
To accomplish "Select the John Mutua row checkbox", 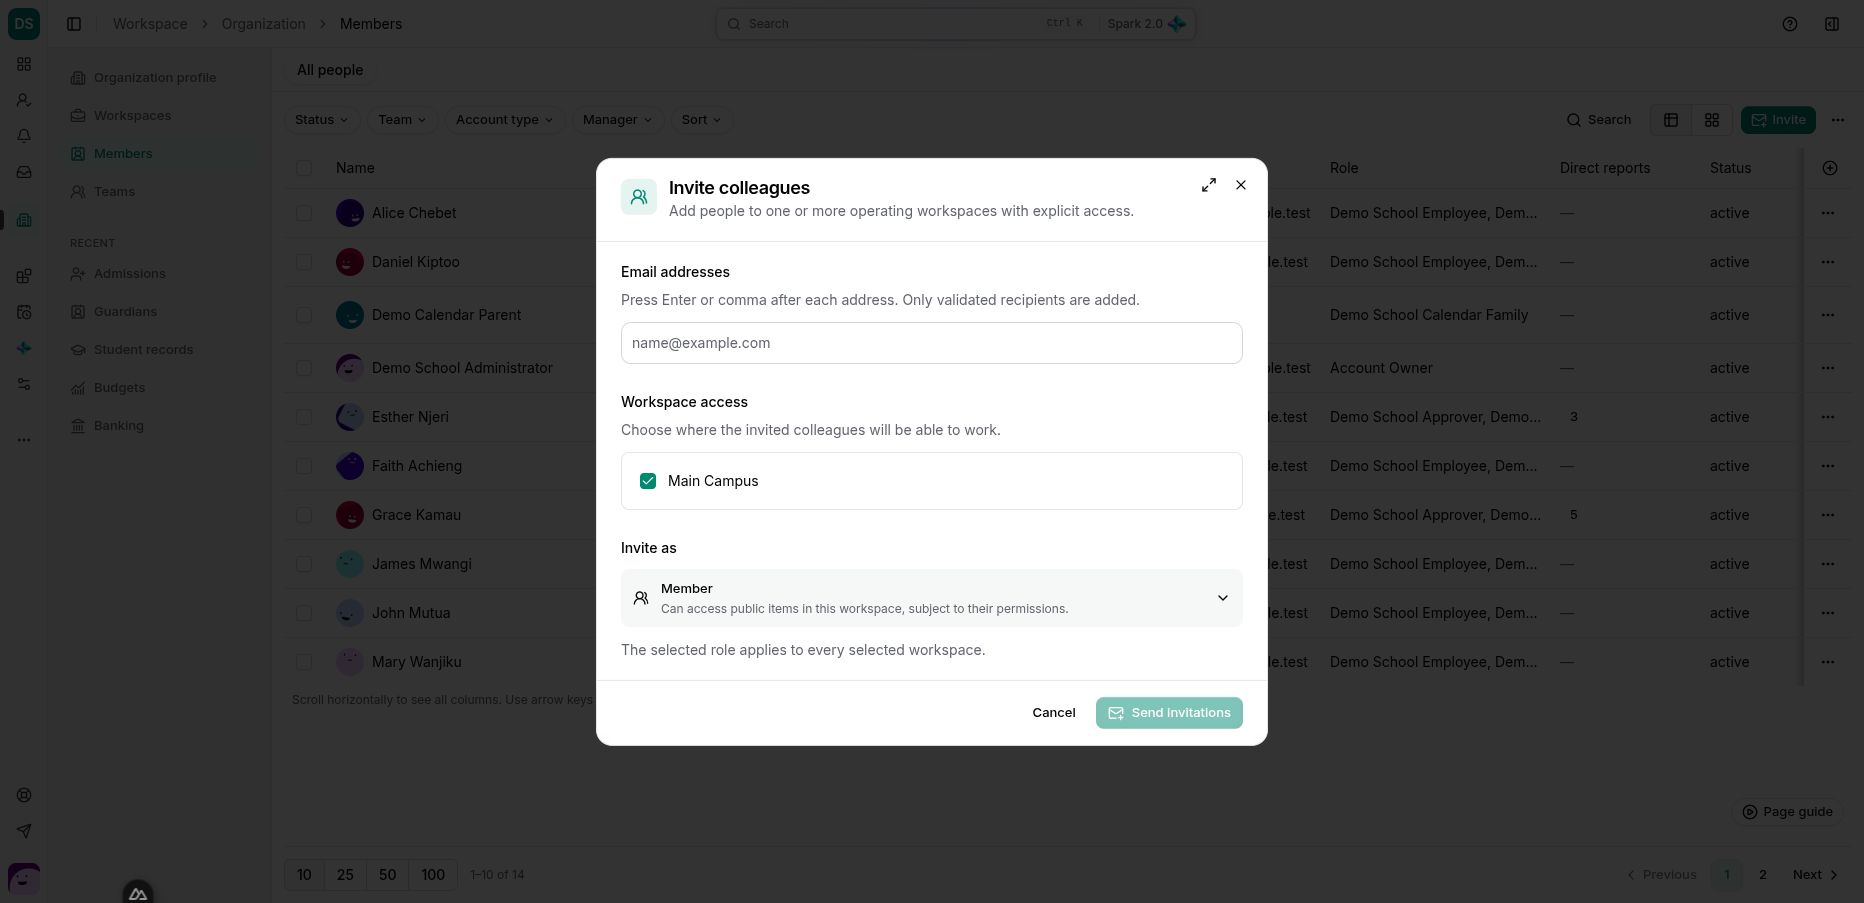I will click(304, 613).
